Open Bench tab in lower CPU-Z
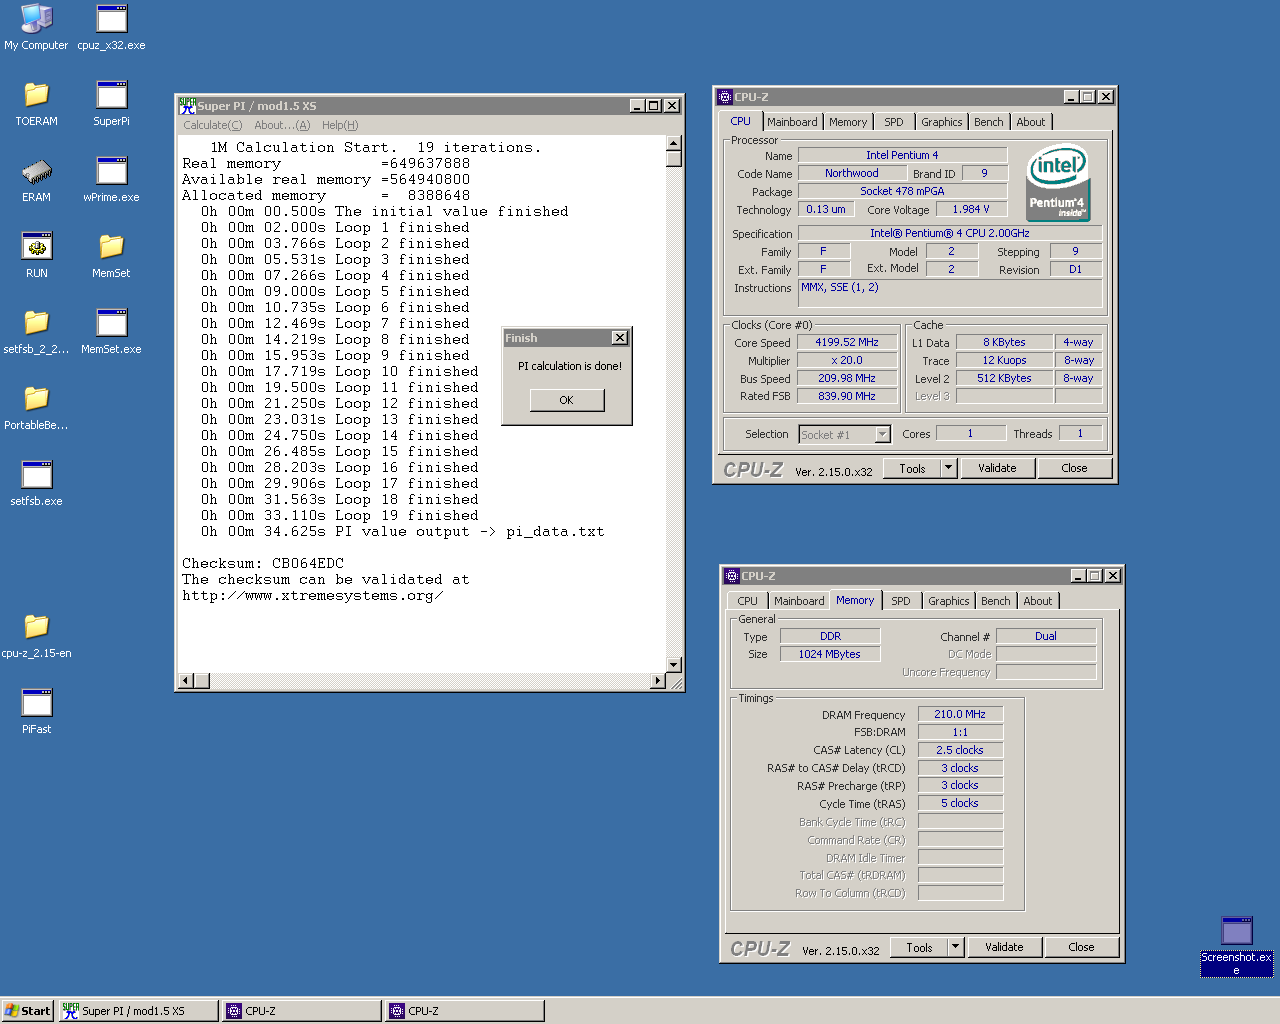This screenshot has width=1280, height=1024. [x=996, y=601]
